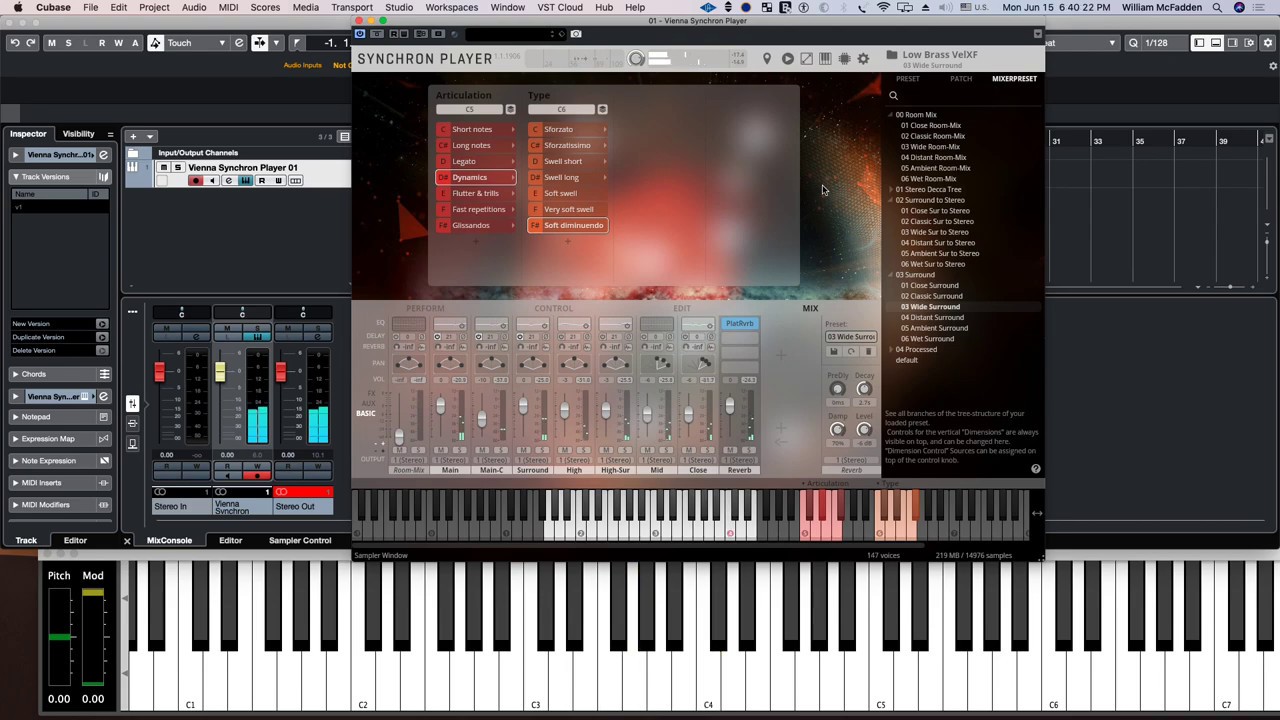Click the Notepad section icon in Inspector
The height and width of the screenshot is (720, 1280).
click(x=104, y=417)
